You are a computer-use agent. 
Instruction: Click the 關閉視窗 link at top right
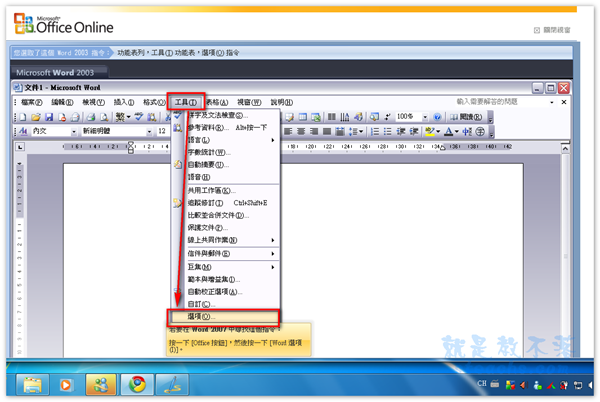pyautogui.click(x=552, y=30)
